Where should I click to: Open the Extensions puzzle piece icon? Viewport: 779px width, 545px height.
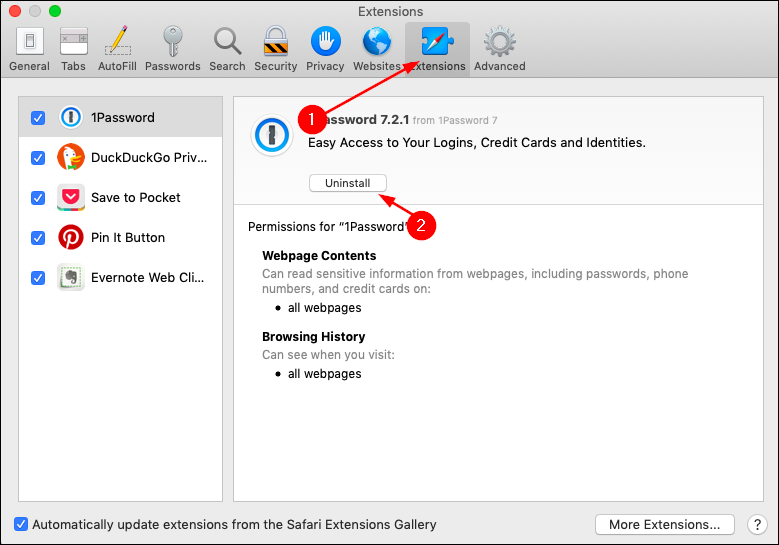(437, 41)
